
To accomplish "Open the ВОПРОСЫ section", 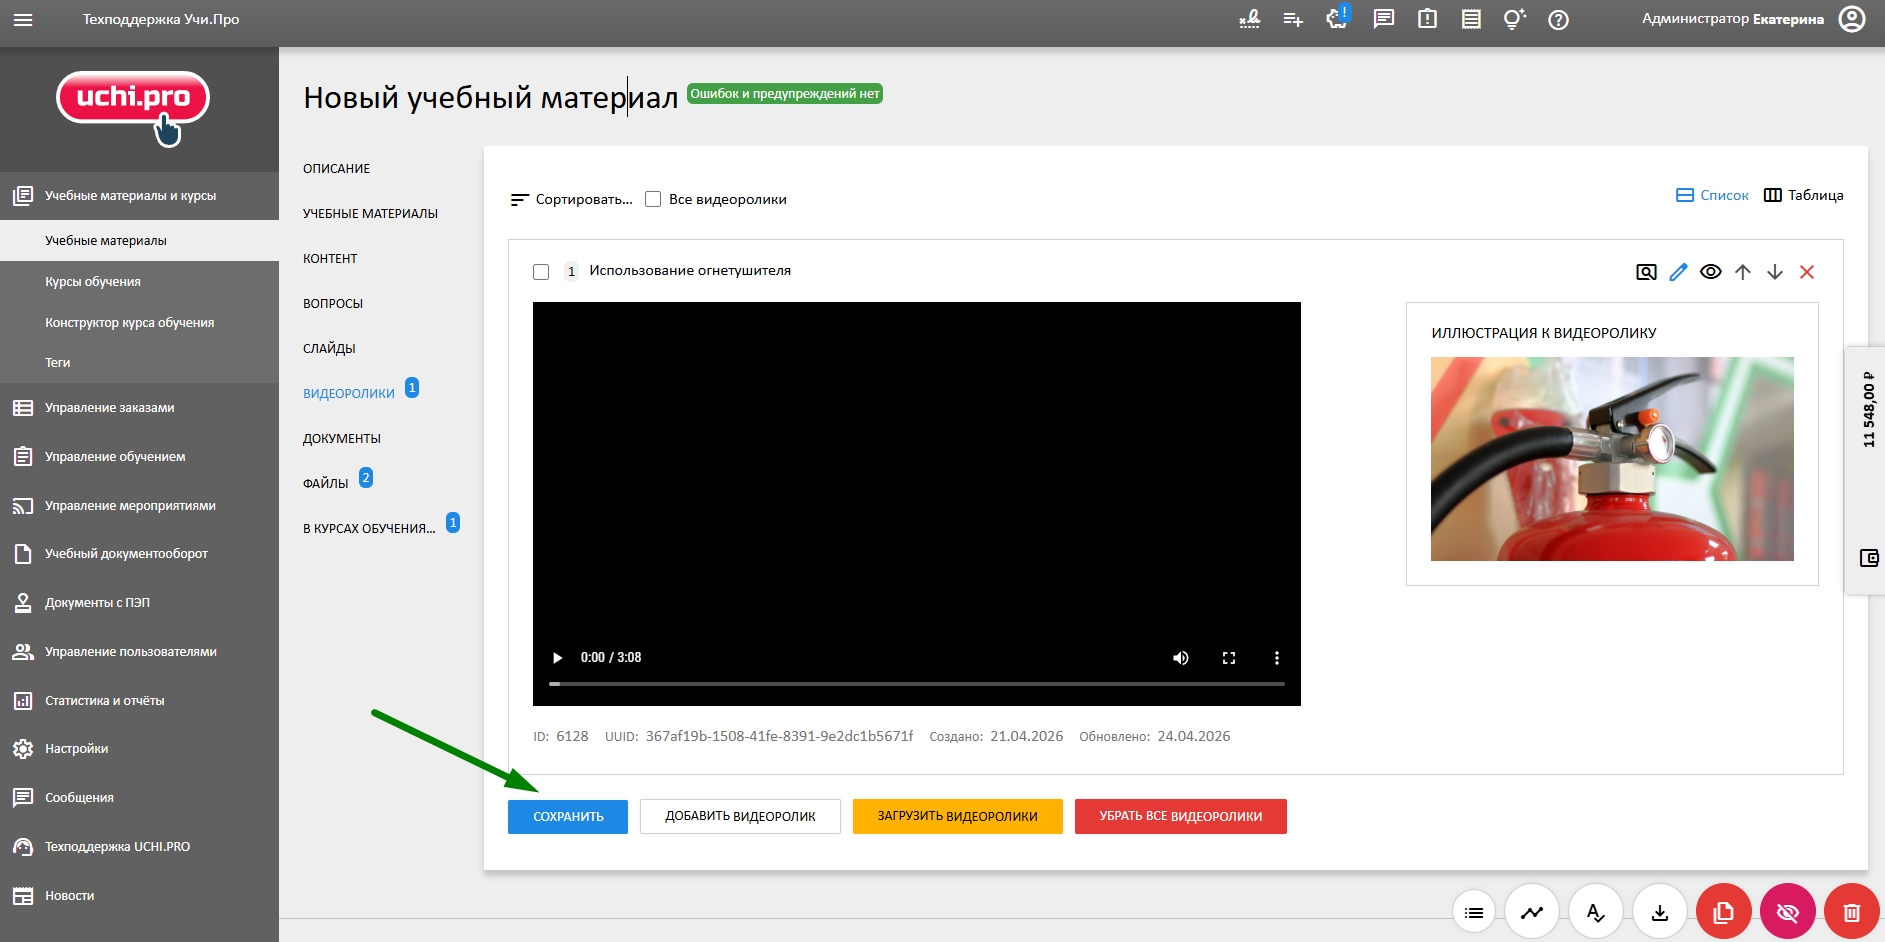I will point(332,303).
